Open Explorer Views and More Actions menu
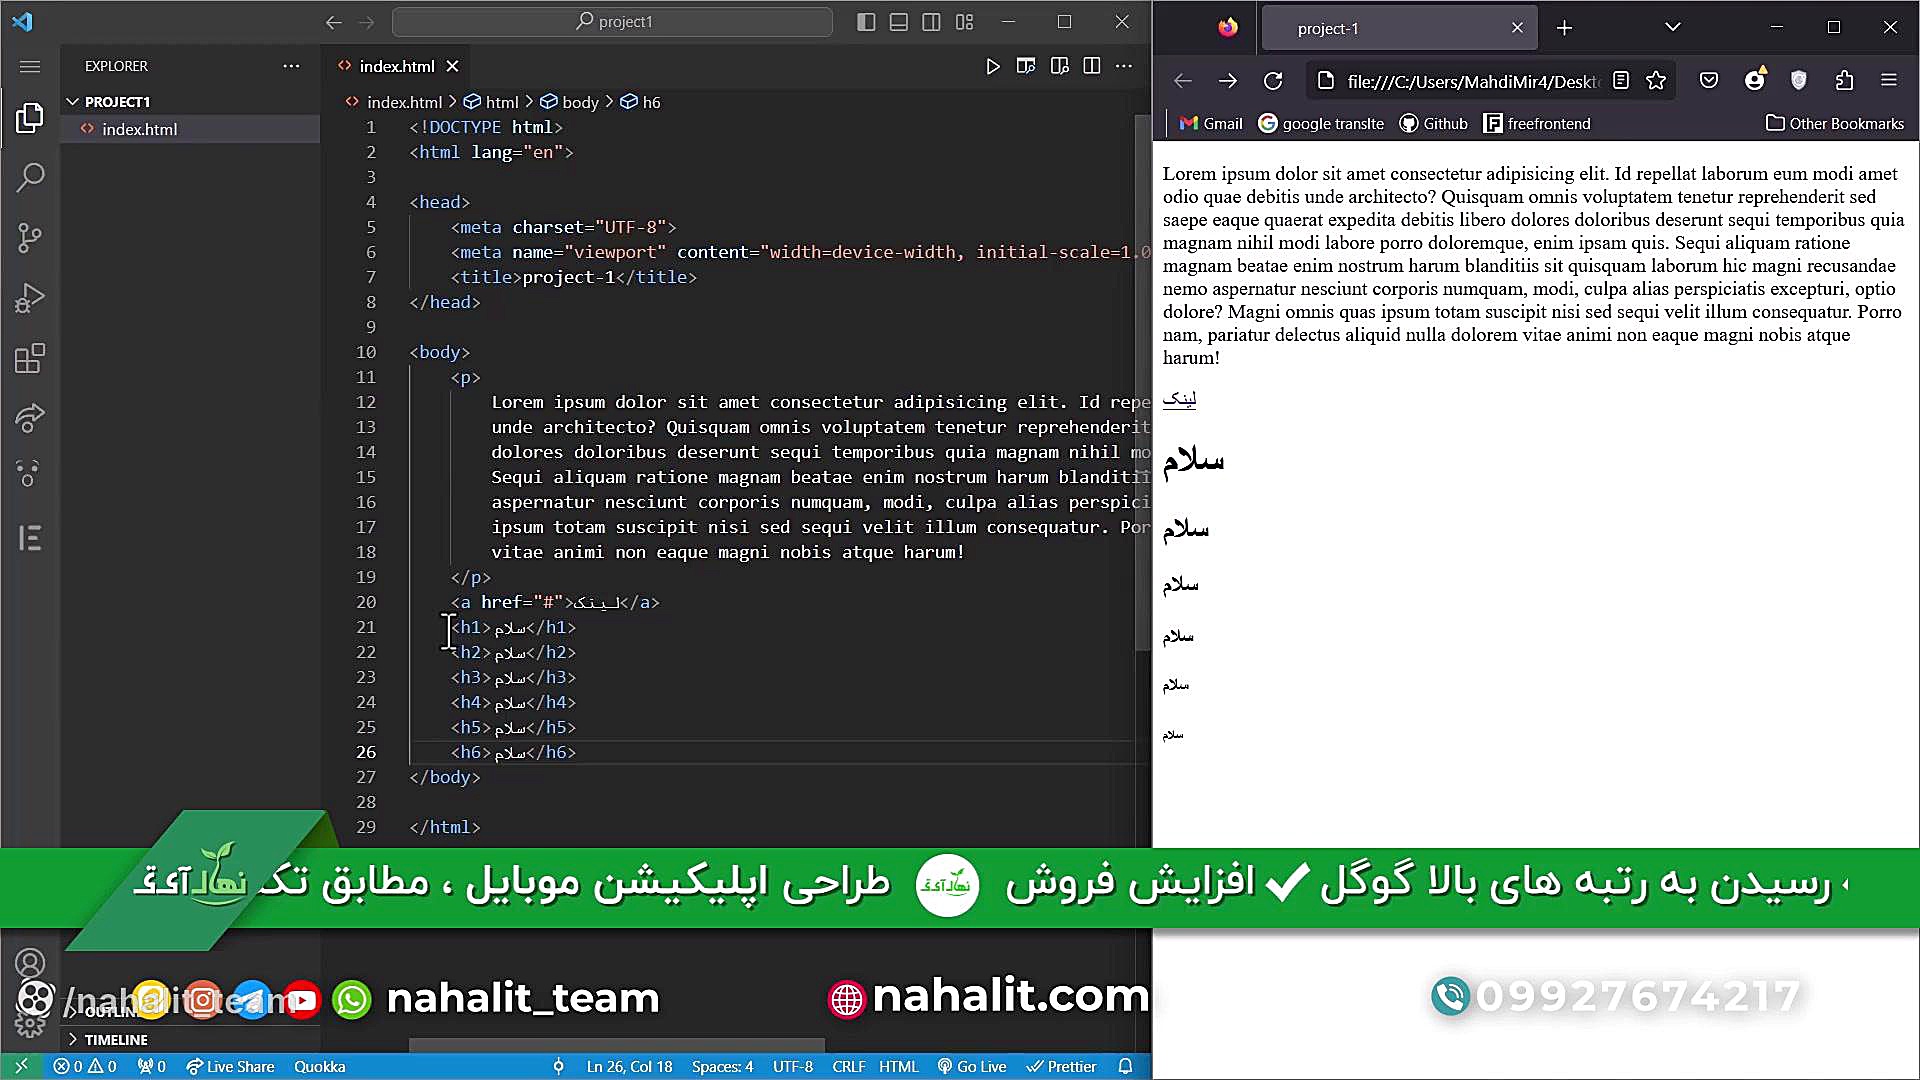The height and width of the screenshot is (1080, 1920). click(291, 66)
